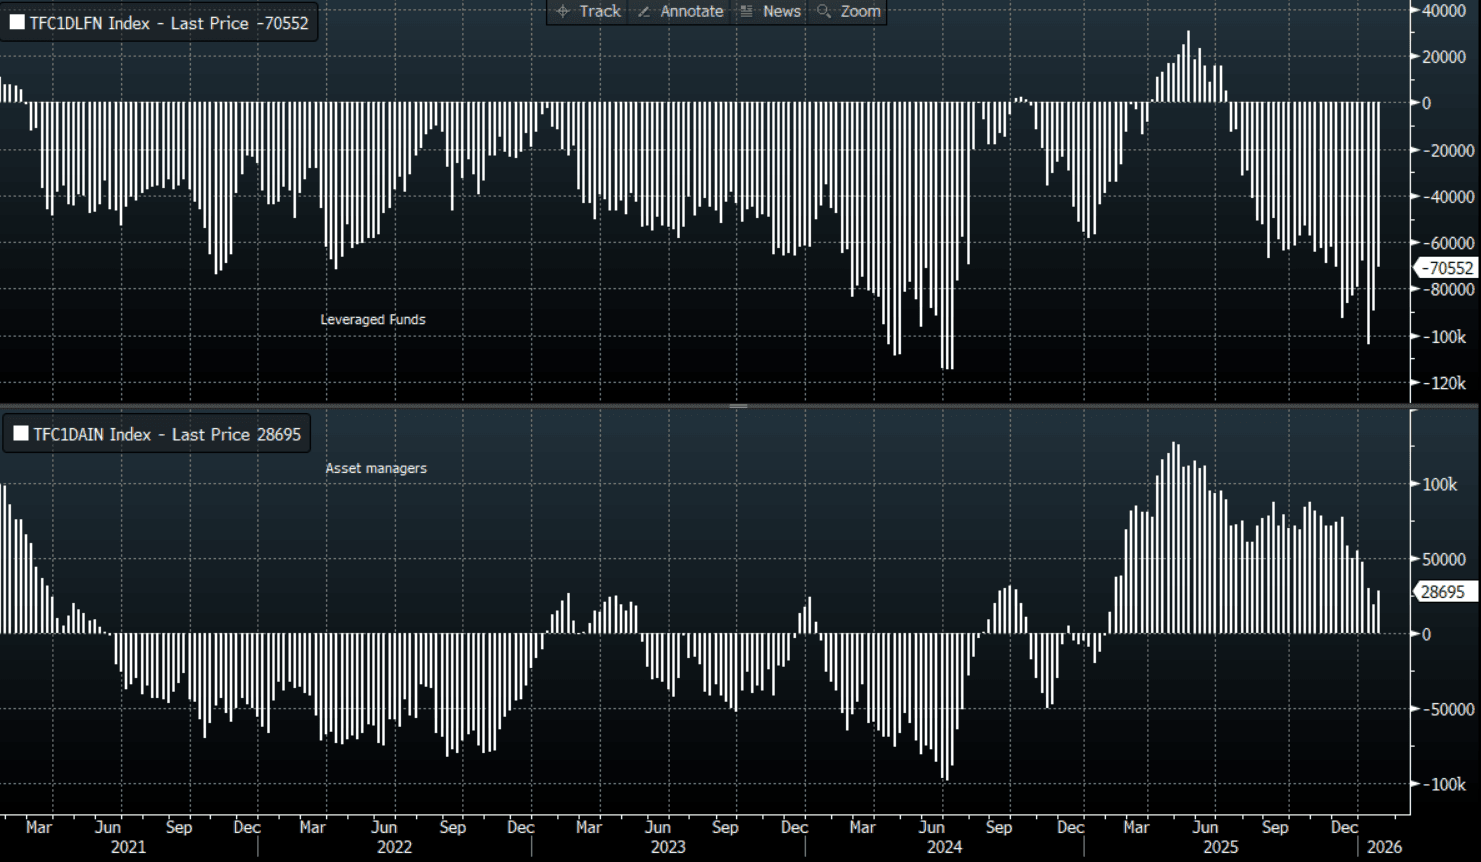Select the Asset managers annotation text
The height and width of the screenshot is (862, 1481).
pos(376,468)
